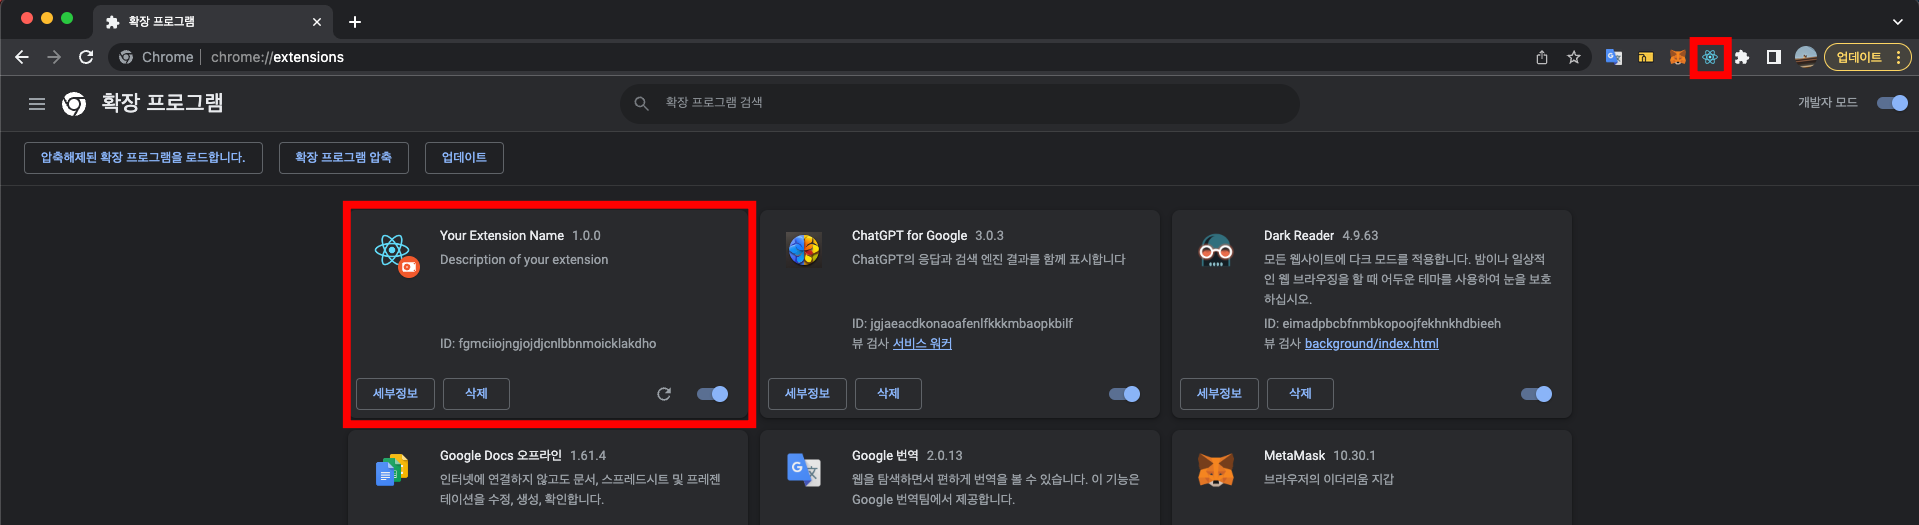Reload the Your Extension Name extension

664,394
